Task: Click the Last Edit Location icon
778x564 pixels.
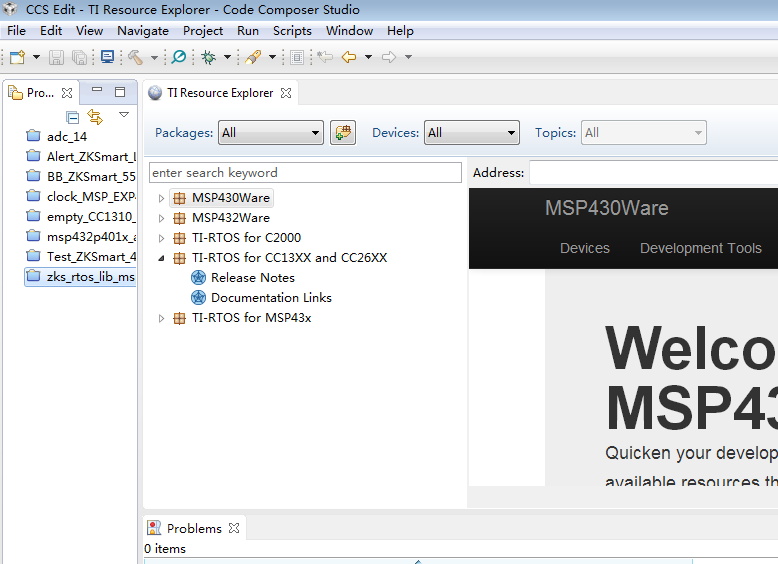Action: point(325,58)
